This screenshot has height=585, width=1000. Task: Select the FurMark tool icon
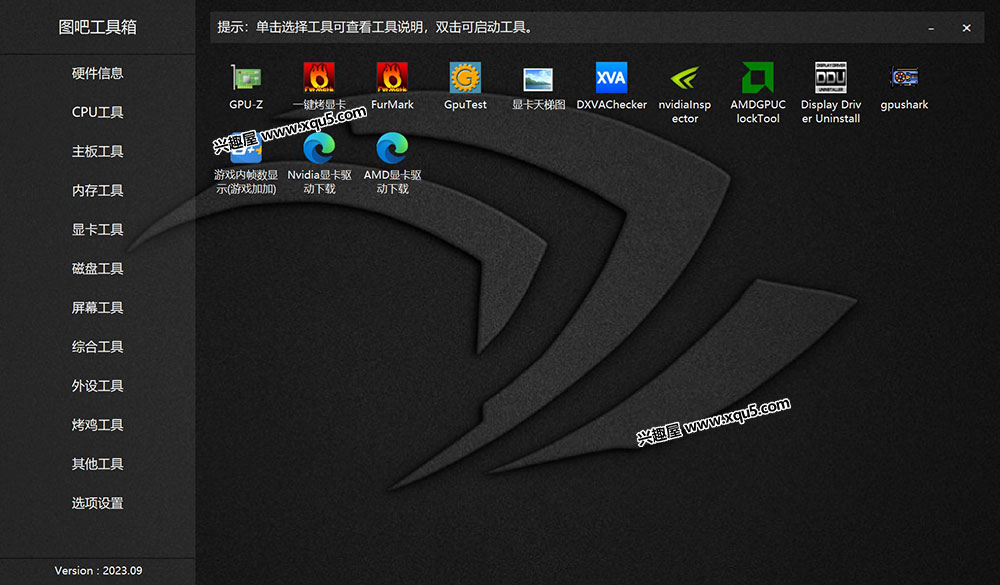[x=392, y=78]
